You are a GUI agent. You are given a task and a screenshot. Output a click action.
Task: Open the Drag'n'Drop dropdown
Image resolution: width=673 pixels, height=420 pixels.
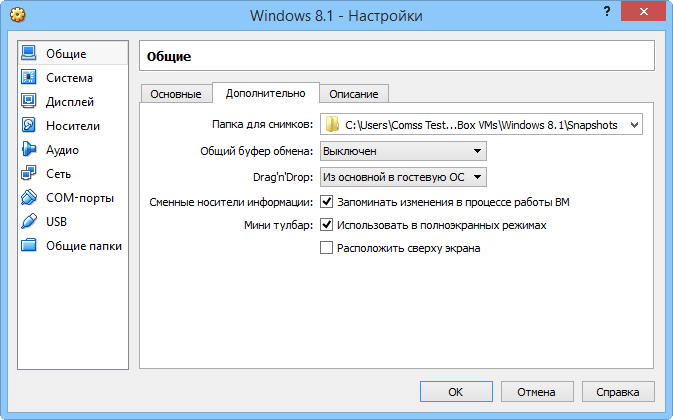pyautogui.click(x=403, y=177)
